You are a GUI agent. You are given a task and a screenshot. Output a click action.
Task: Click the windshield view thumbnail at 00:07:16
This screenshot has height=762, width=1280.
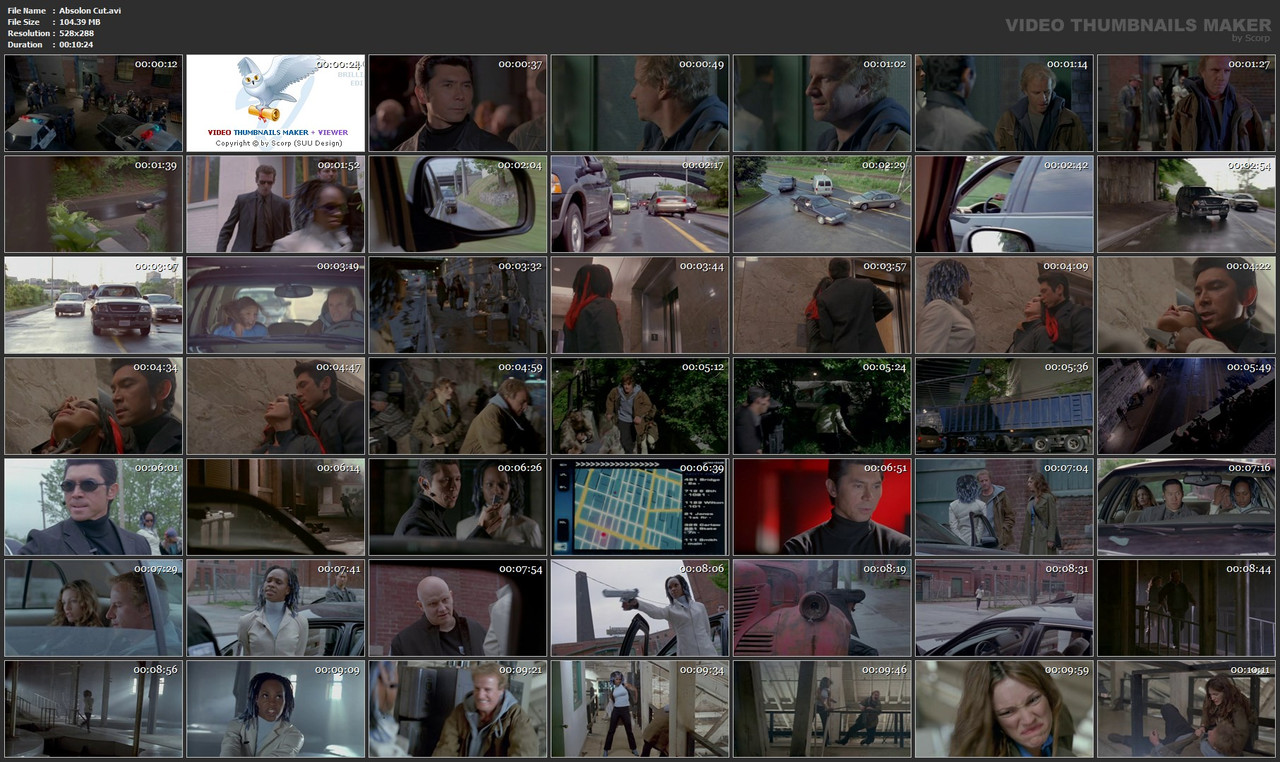[x=1186, y=507]
